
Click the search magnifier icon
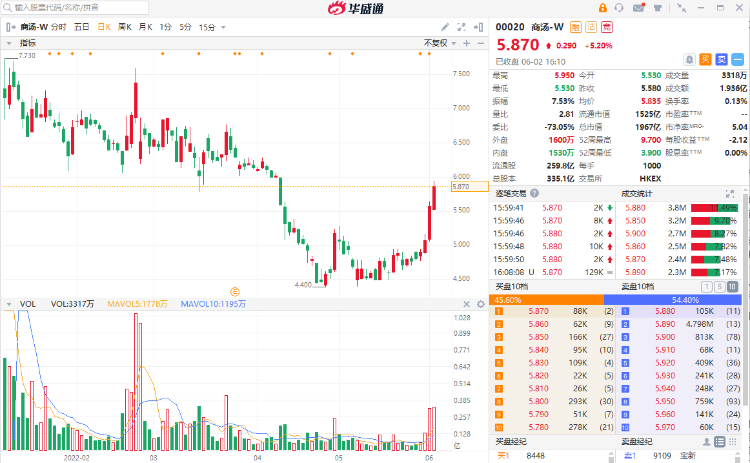coord(7,8)
